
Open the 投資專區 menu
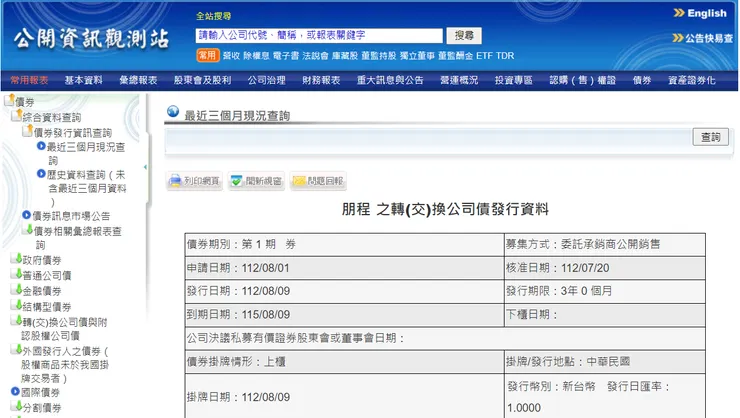click(x=514, y=80)
